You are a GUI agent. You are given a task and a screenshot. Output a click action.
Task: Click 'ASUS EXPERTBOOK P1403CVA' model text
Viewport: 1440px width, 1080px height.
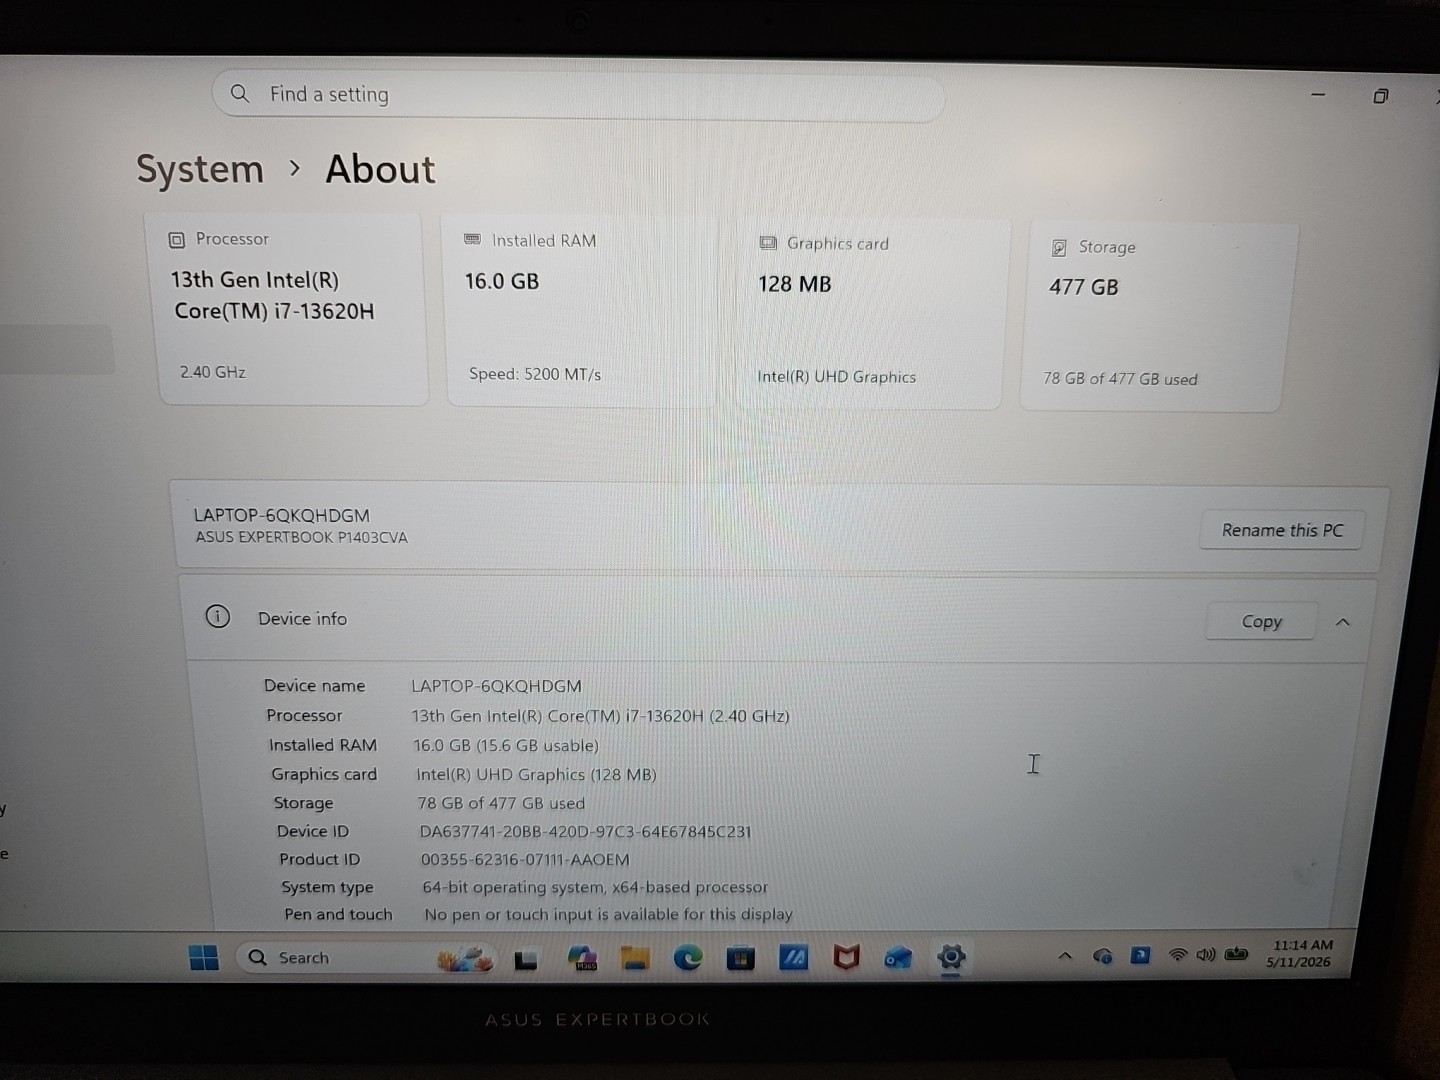[301, 538]
